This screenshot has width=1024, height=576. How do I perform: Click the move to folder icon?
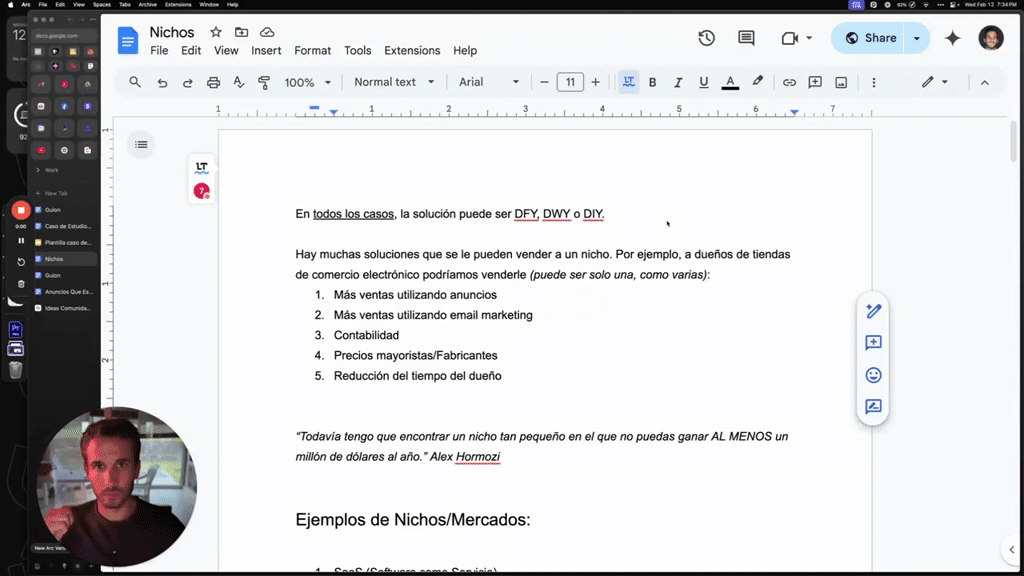click(x=242, y=32)
